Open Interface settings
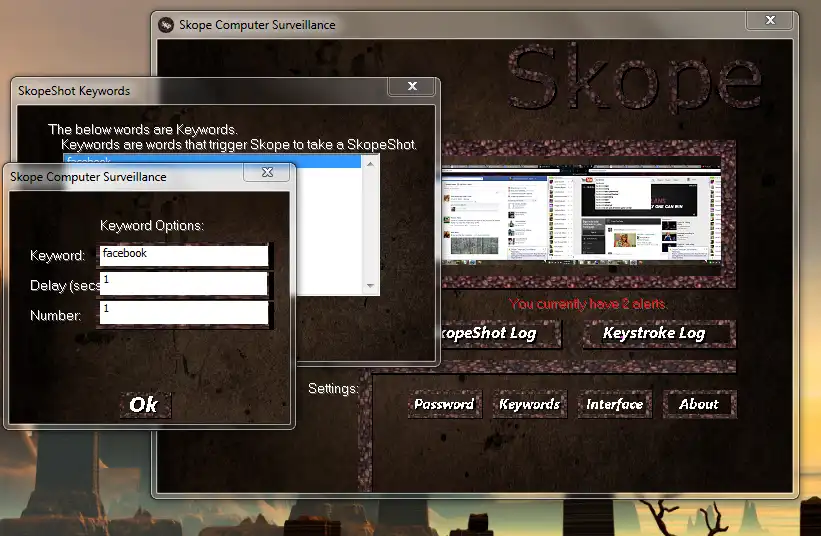 pyautogui.click(x=615, y=404)
